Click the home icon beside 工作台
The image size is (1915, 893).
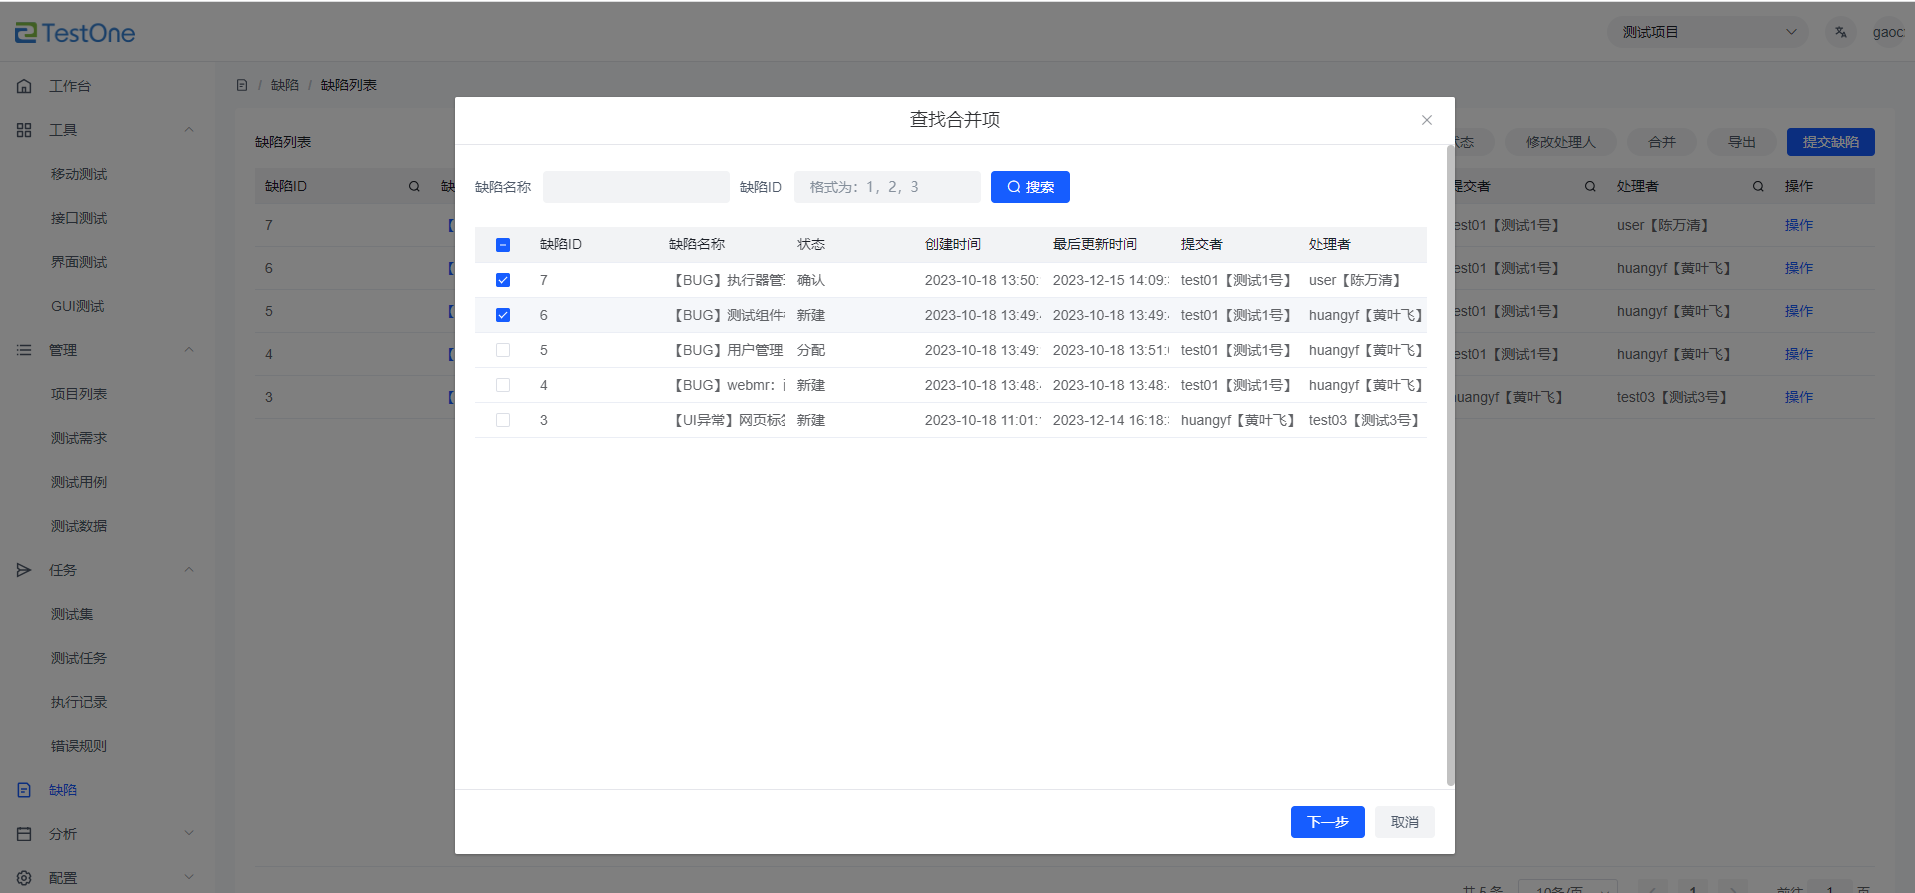[24, 86]
